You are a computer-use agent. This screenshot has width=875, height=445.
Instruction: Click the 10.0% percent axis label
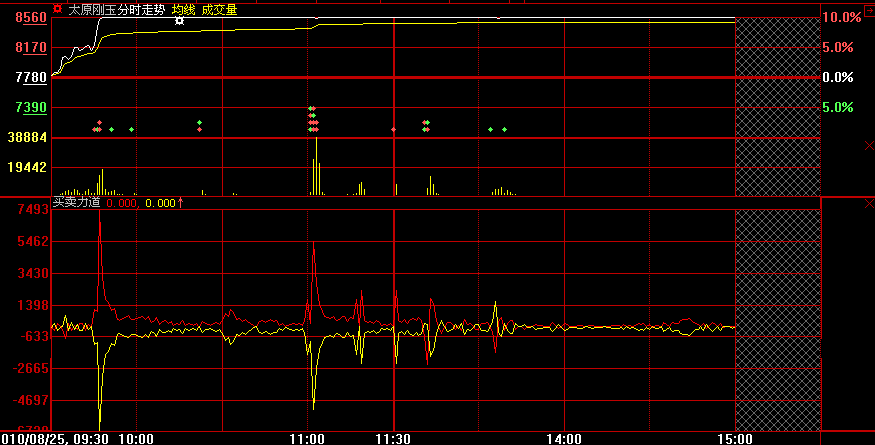click(x=842, y=17)
